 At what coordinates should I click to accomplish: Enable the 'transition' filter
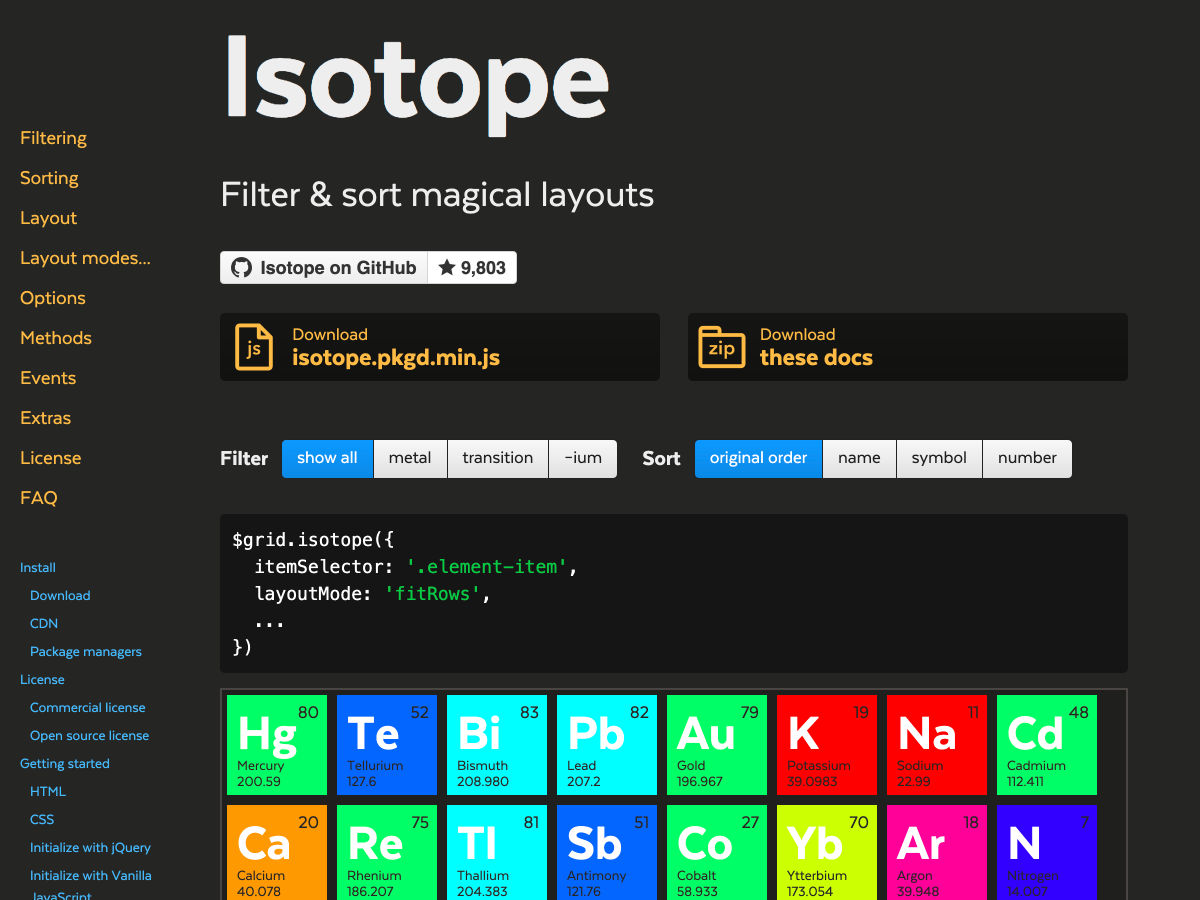coord(497,458)
